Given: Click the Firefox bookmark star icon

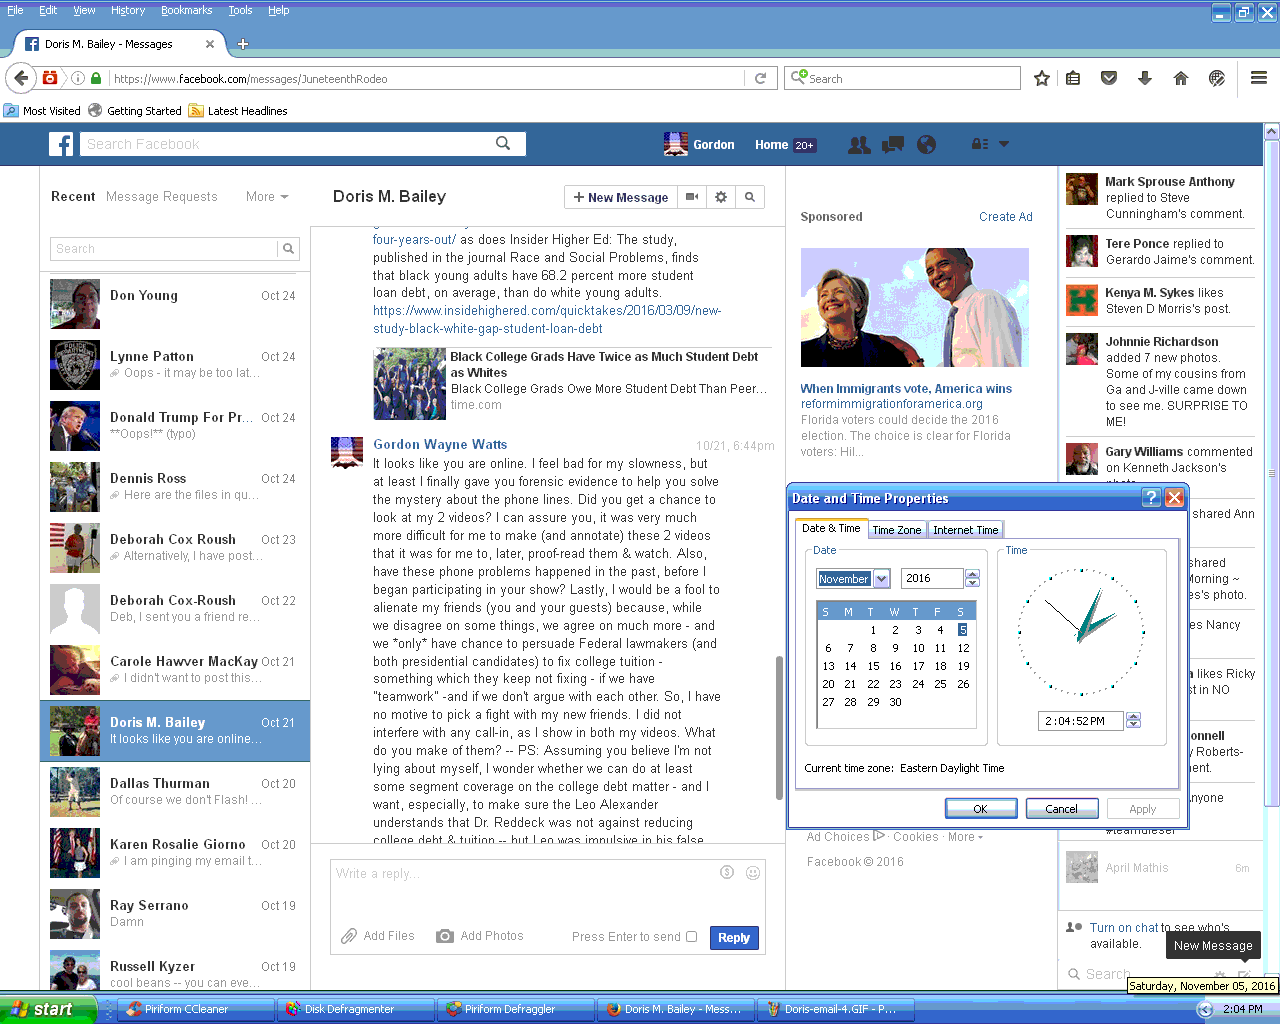Looking at the screenshot, I should (x=1042, y=78).
